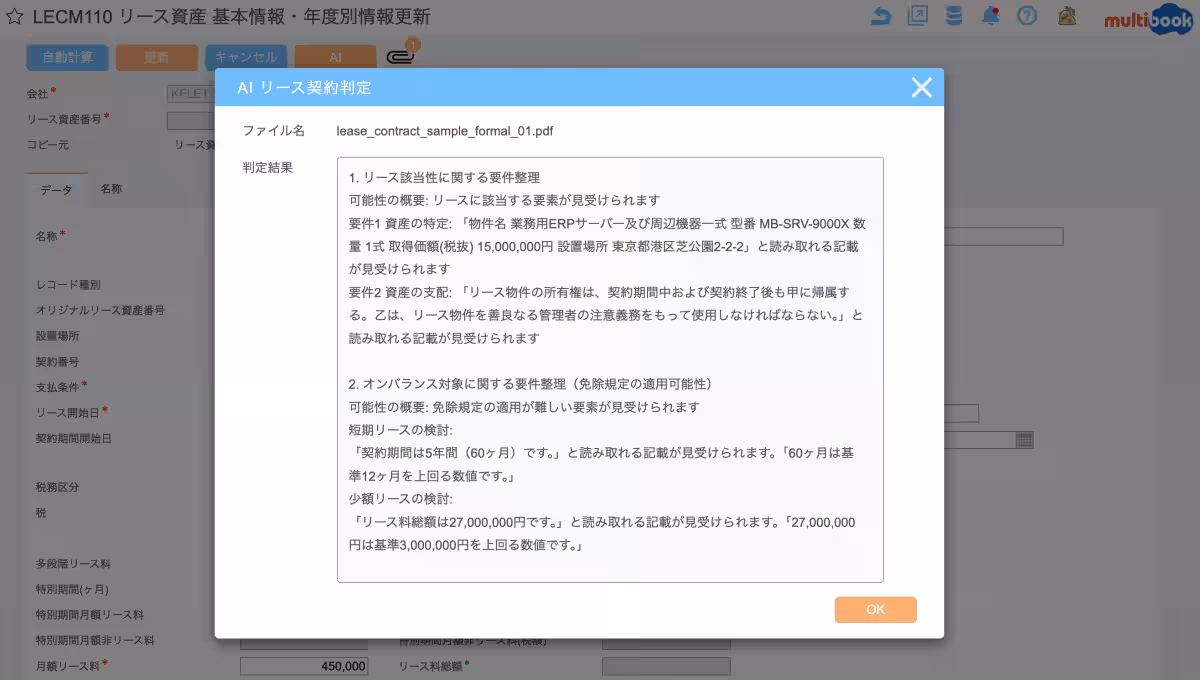Click the user settings icon beside the logo
The height and width of the screenshot is (680, 1200).
click(x=1068, y=17)
